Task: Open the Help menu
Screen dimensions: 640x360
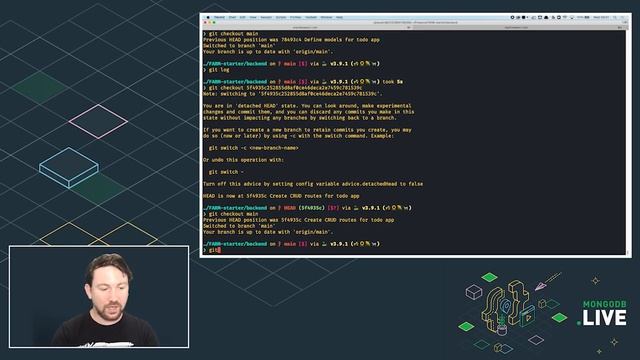Action: (339, 18)
